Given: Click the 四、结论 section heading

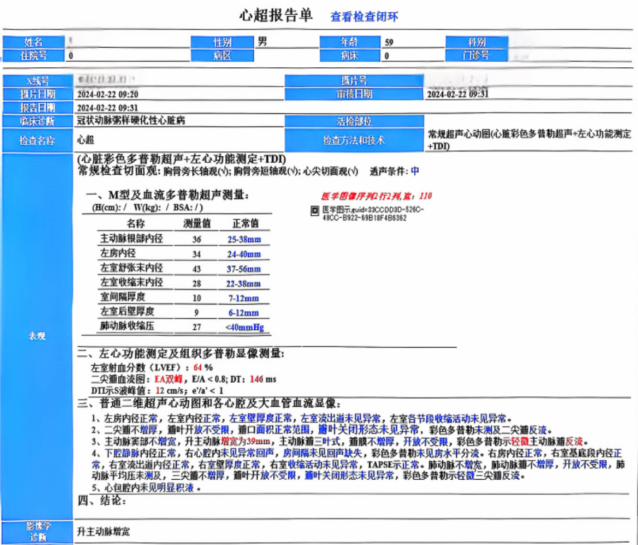Looking at the screenshot, I should tap(102, 500).
